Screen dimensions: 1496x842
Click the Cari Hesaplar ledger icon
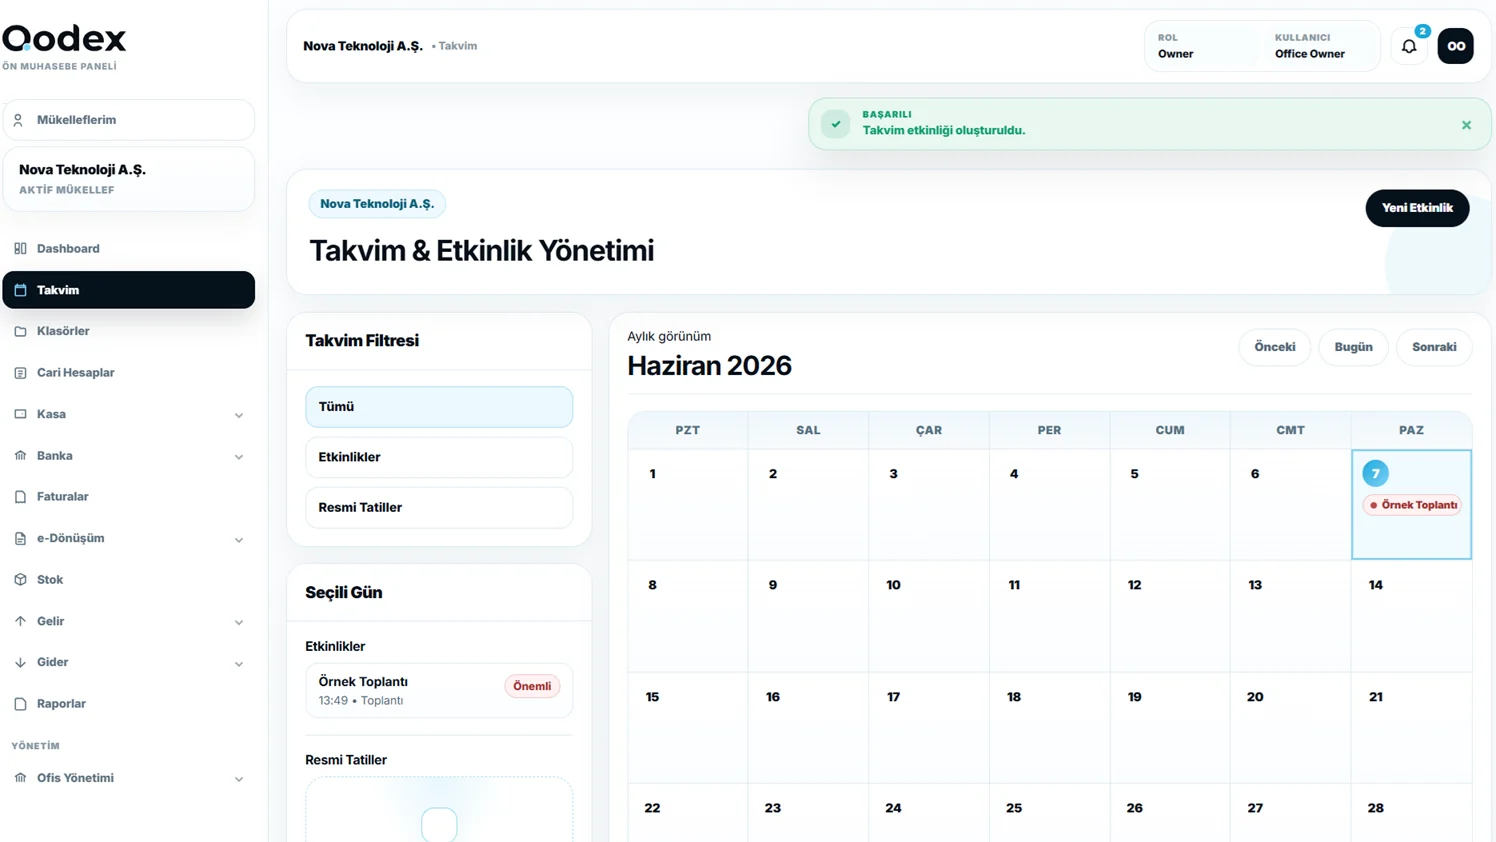click(x=20, y=373)
